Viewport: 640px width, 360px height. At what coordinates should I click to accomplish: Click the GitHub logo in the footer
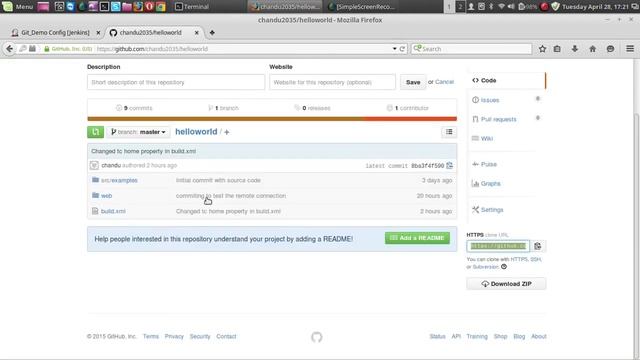click(x=317, y=337)
